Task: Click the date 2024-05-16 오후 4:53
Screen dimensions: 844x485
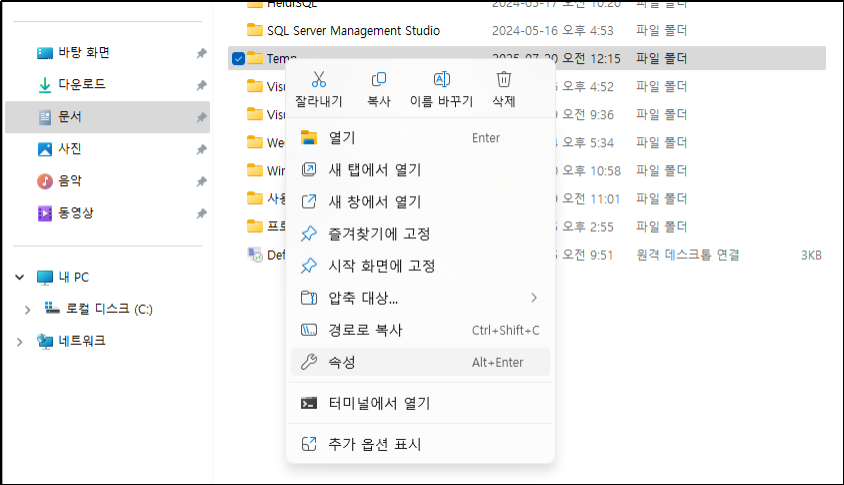Action: (553, 31)
